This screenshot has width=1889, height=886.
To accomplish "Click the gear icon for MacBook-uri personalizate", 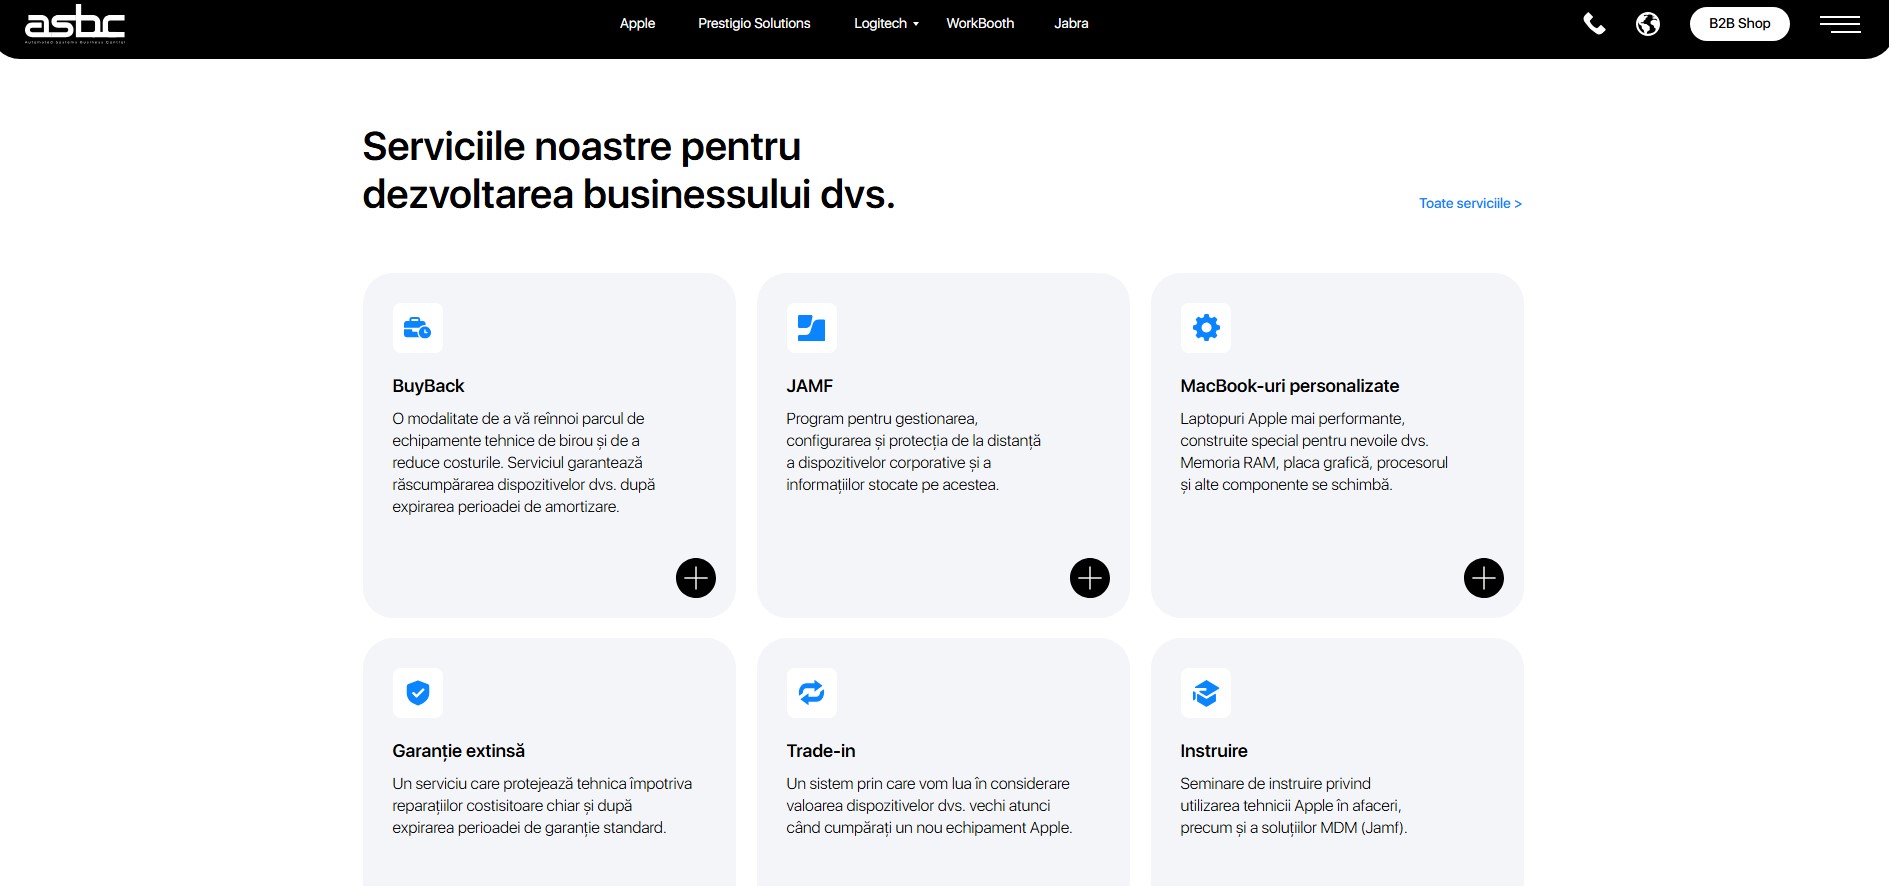I will click(1206, 328).
